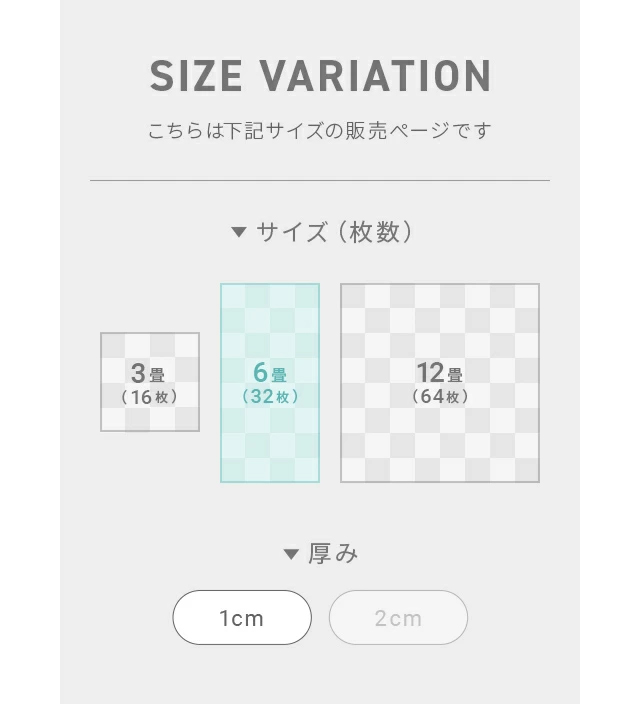Click the bottom-right checker square of 12畳
Screen dimensions: 640x704
point(526,469)
